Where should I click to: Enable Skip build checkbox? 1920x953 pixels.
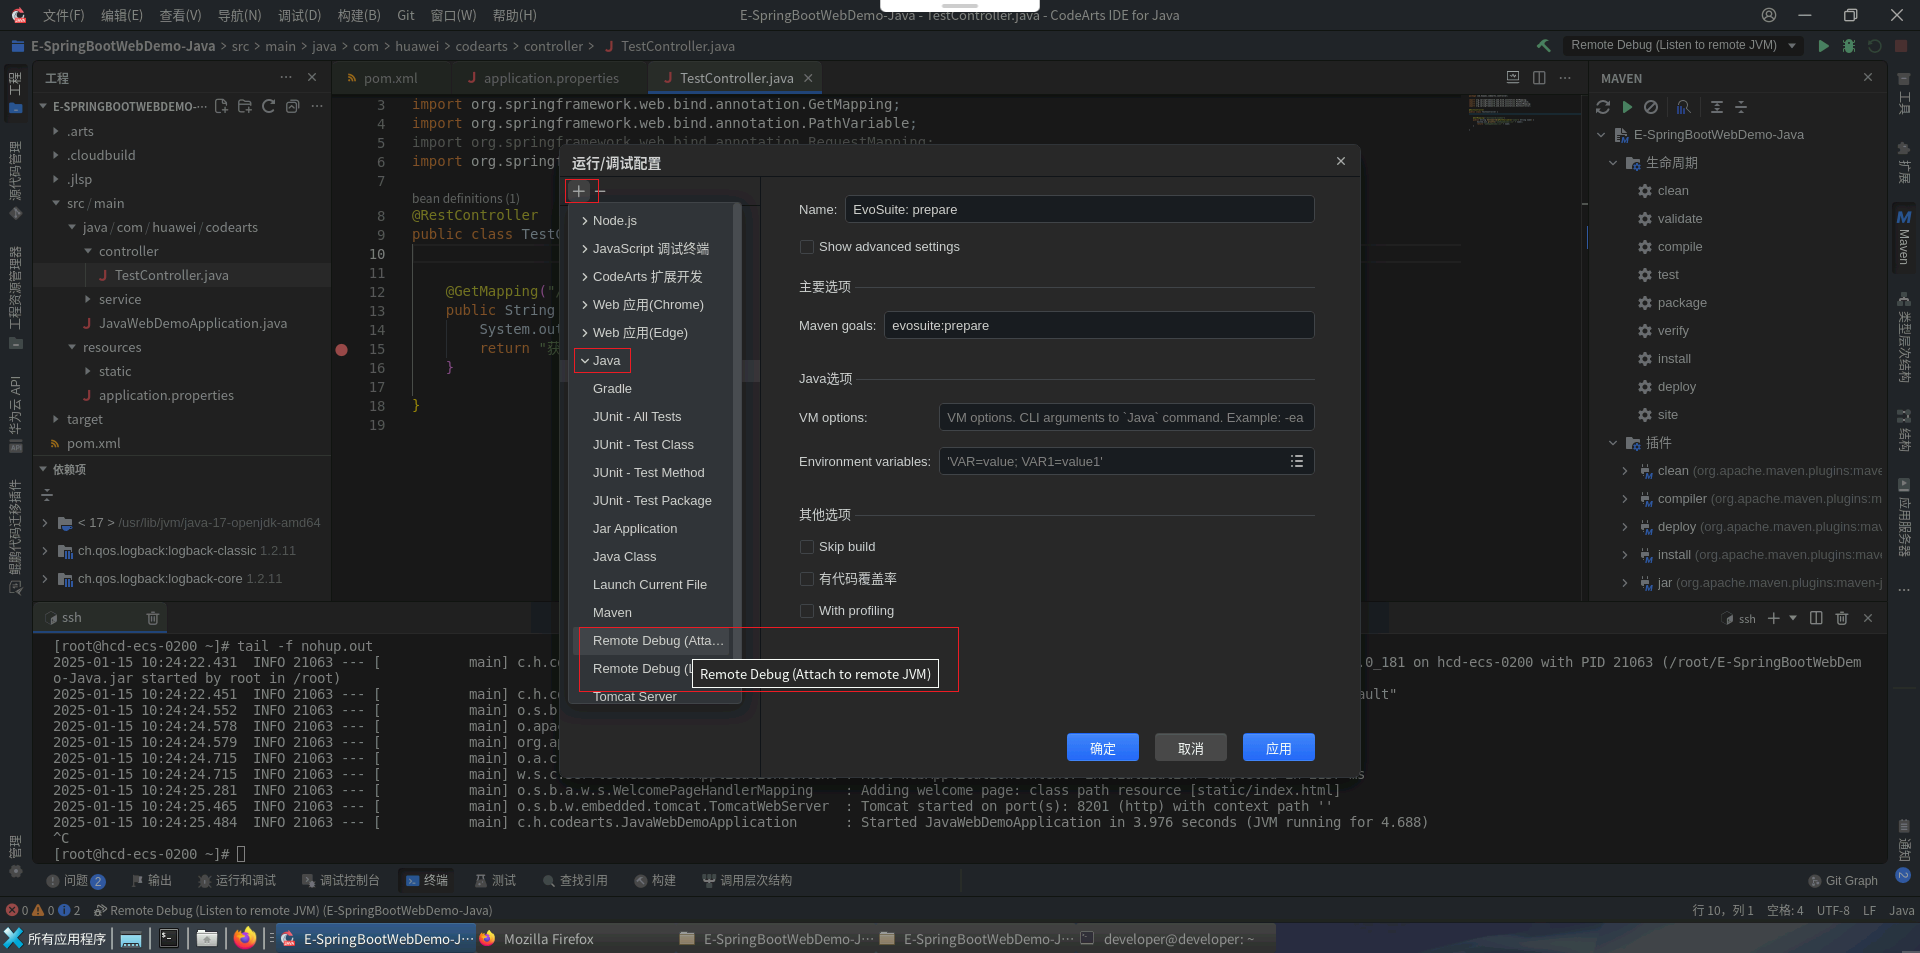[x=807, y=547]
